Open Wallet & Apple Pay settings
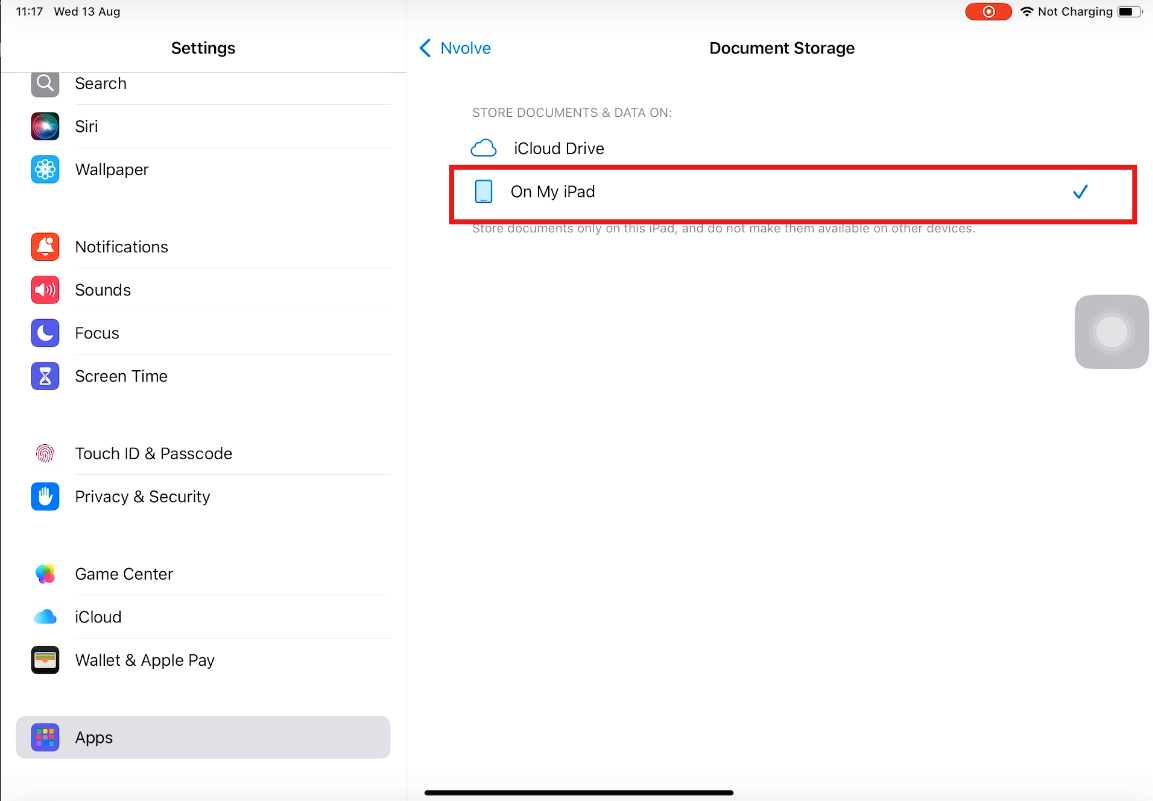Viewport: 1153px width, 801px height. coord(144,660)
